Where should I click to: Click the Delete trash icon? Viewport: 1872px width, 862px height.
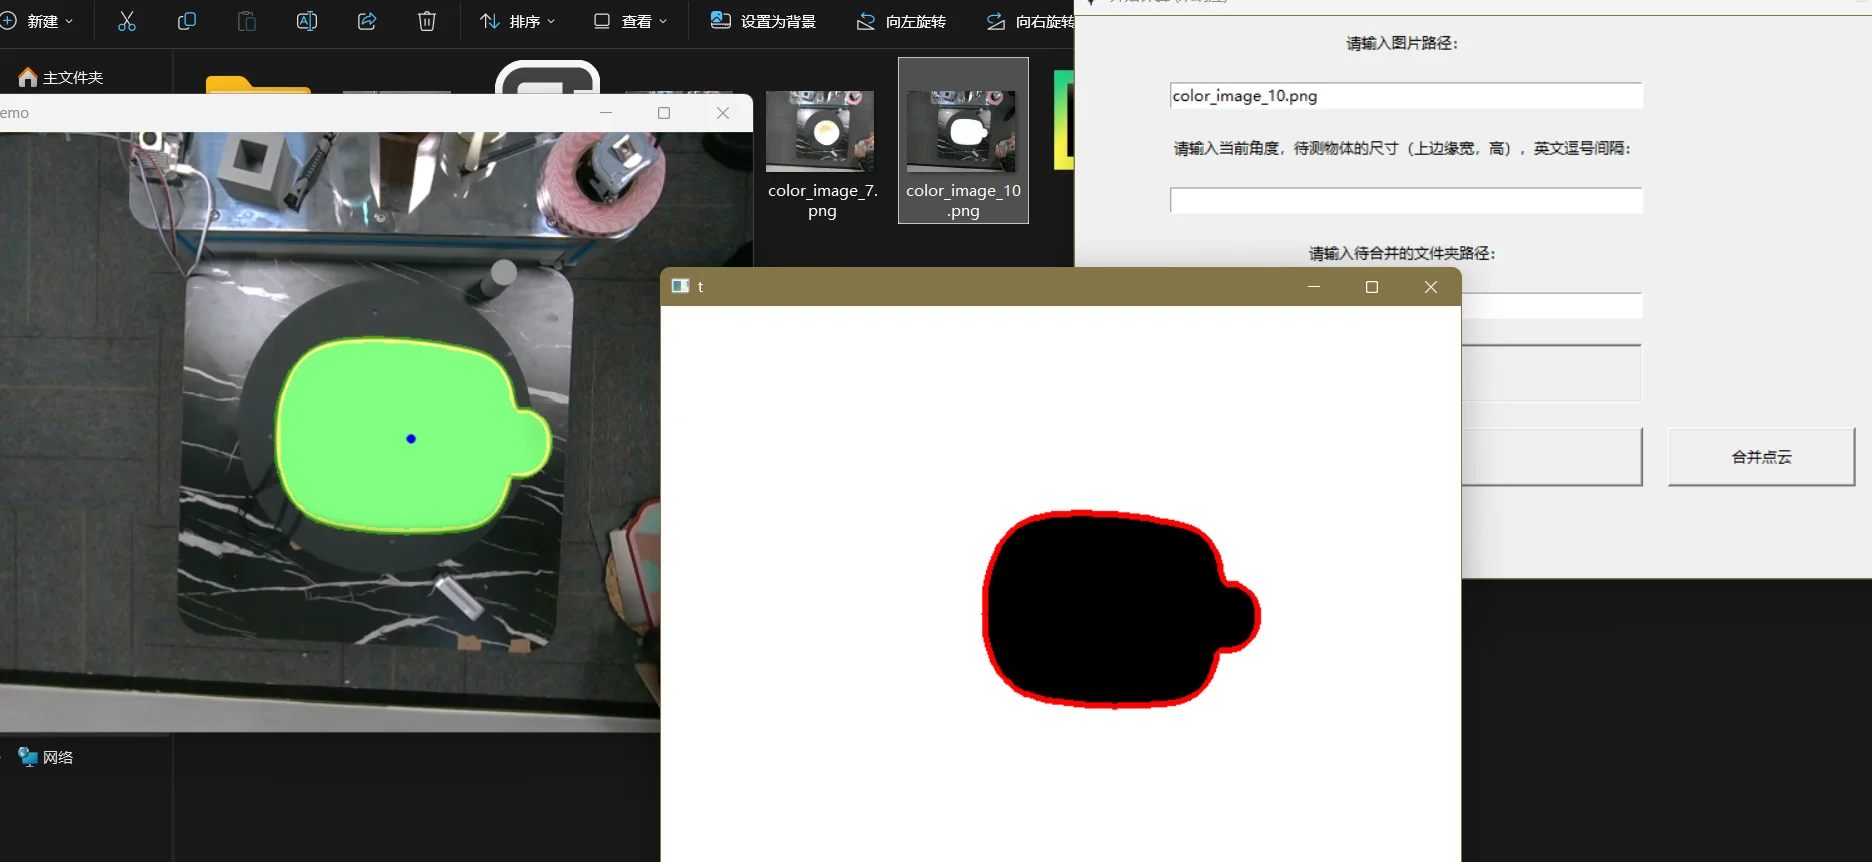427,21
